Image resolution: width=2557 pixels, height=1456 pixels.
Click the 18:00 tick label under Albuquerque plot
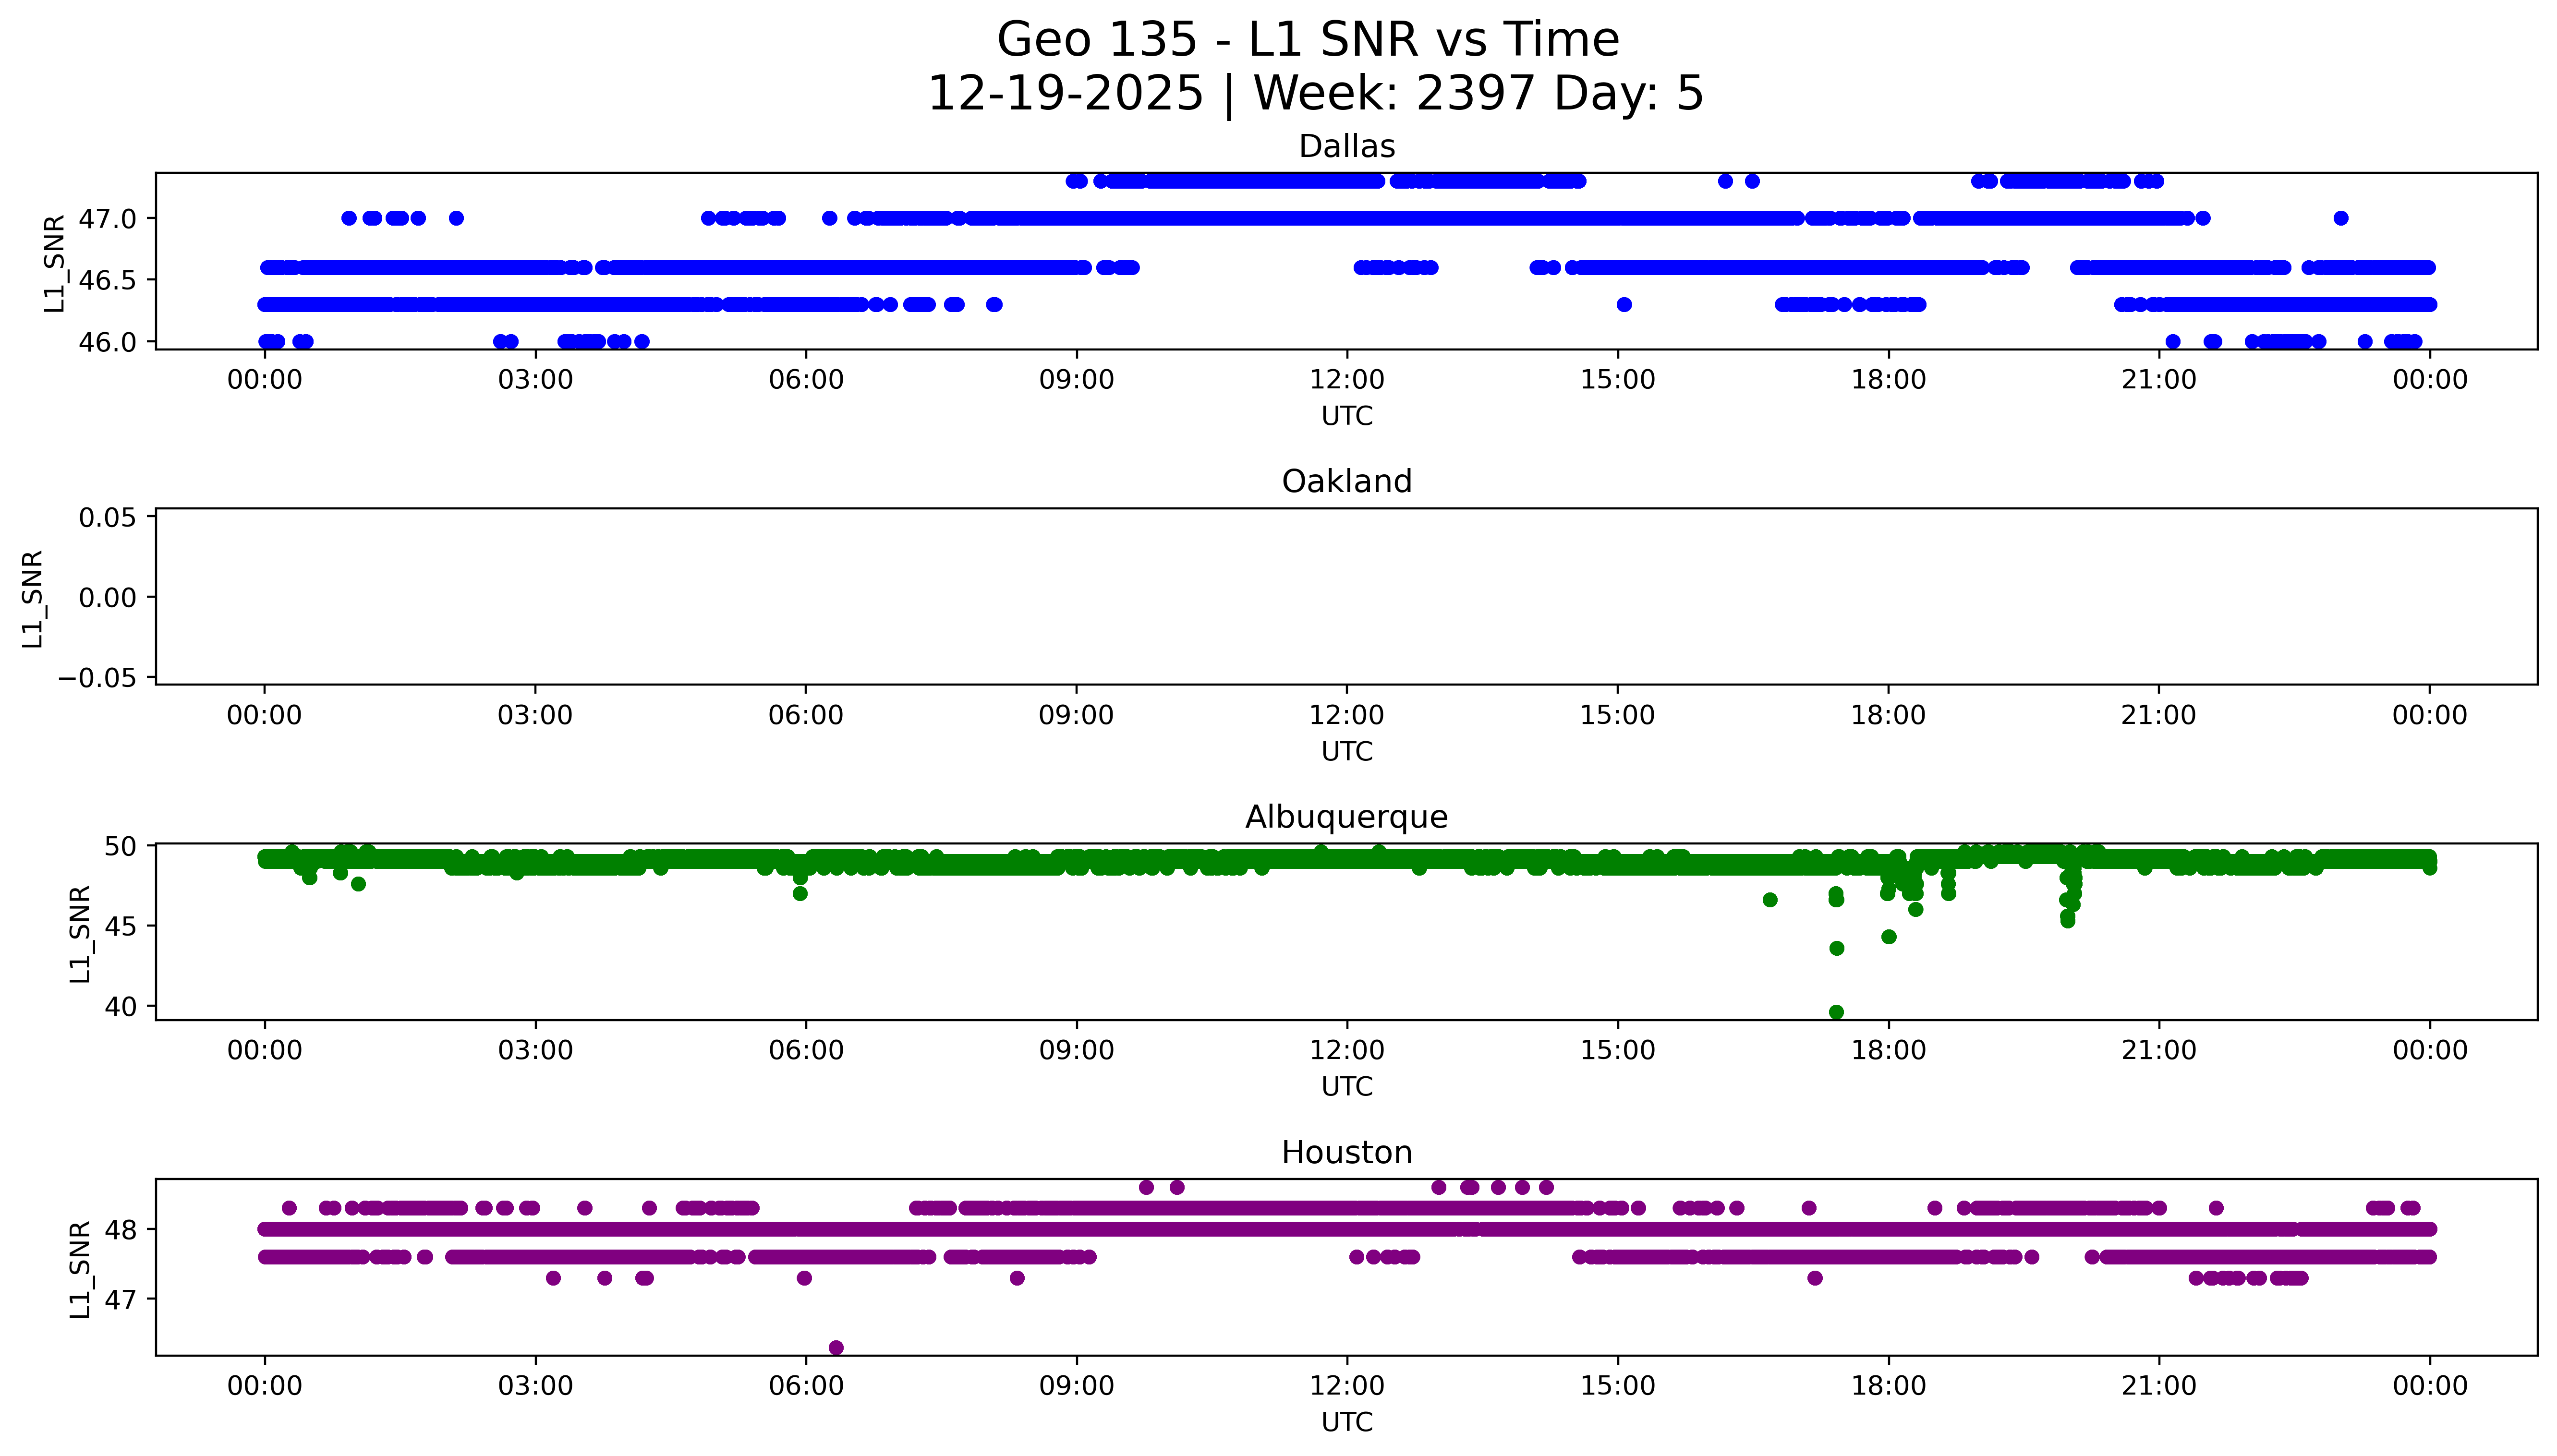pos(1888,1051)
